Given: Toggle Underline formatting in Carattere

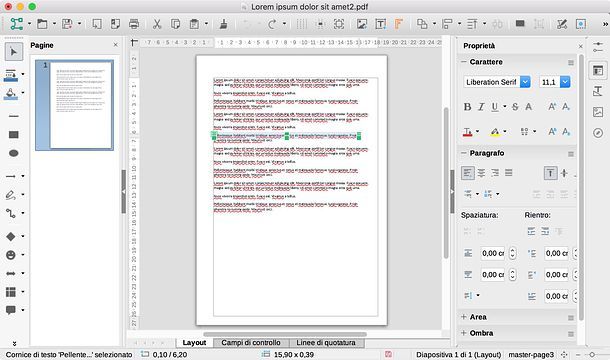Looking at the screenshot, I should click(494, 107).
